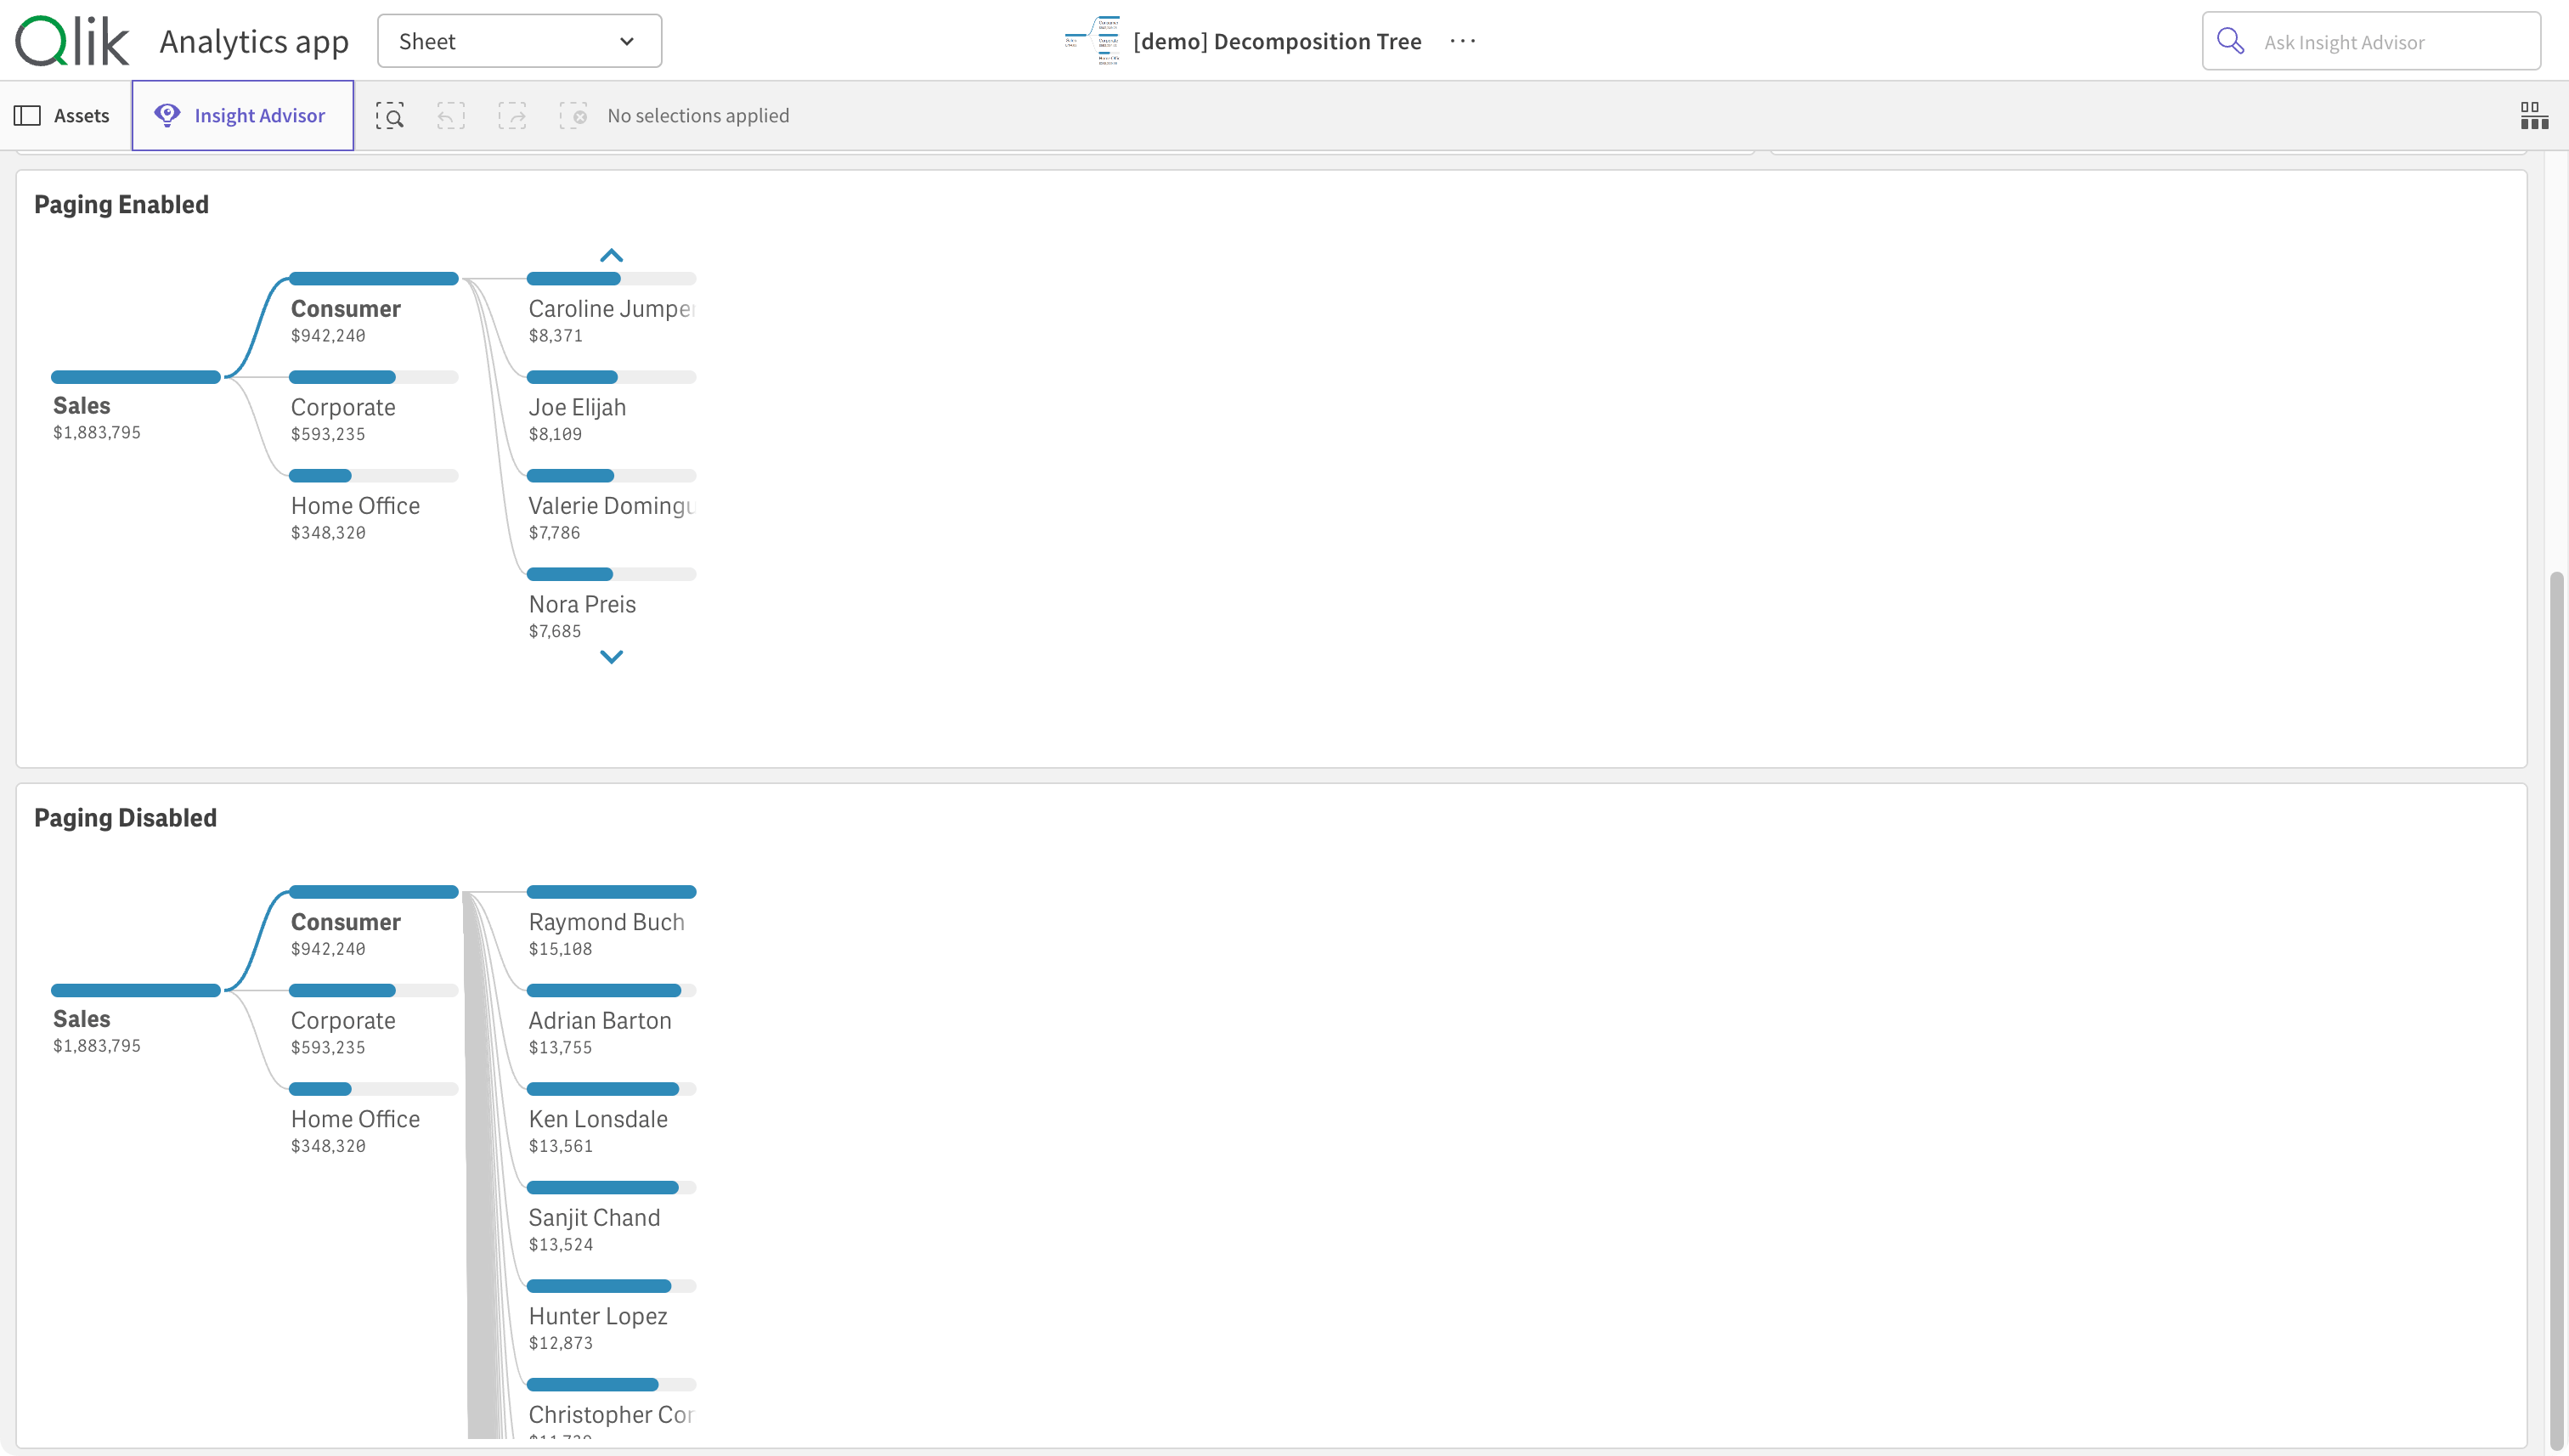Viewport: 2569px width, 1456px height.
Task: Select Home Office node in Paging Disabled tree
Action: click(355, 1119)
